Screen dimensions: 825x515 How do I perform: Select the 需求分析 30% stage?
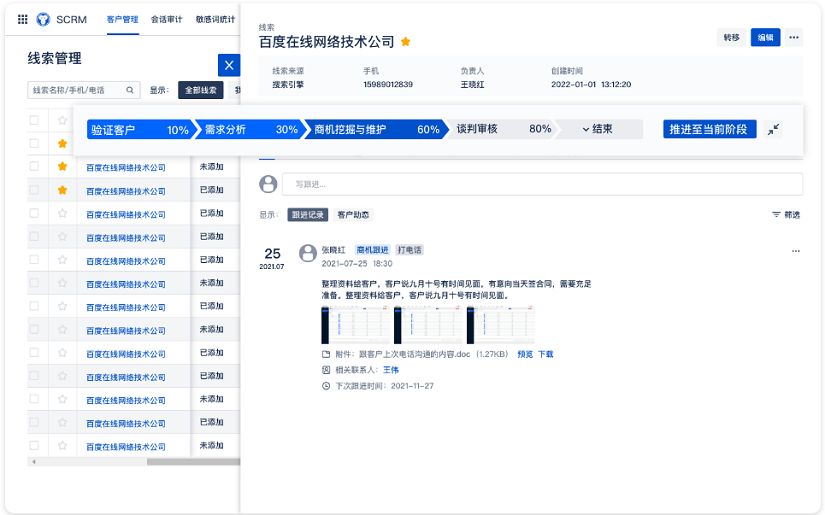(x=251, y=130)
